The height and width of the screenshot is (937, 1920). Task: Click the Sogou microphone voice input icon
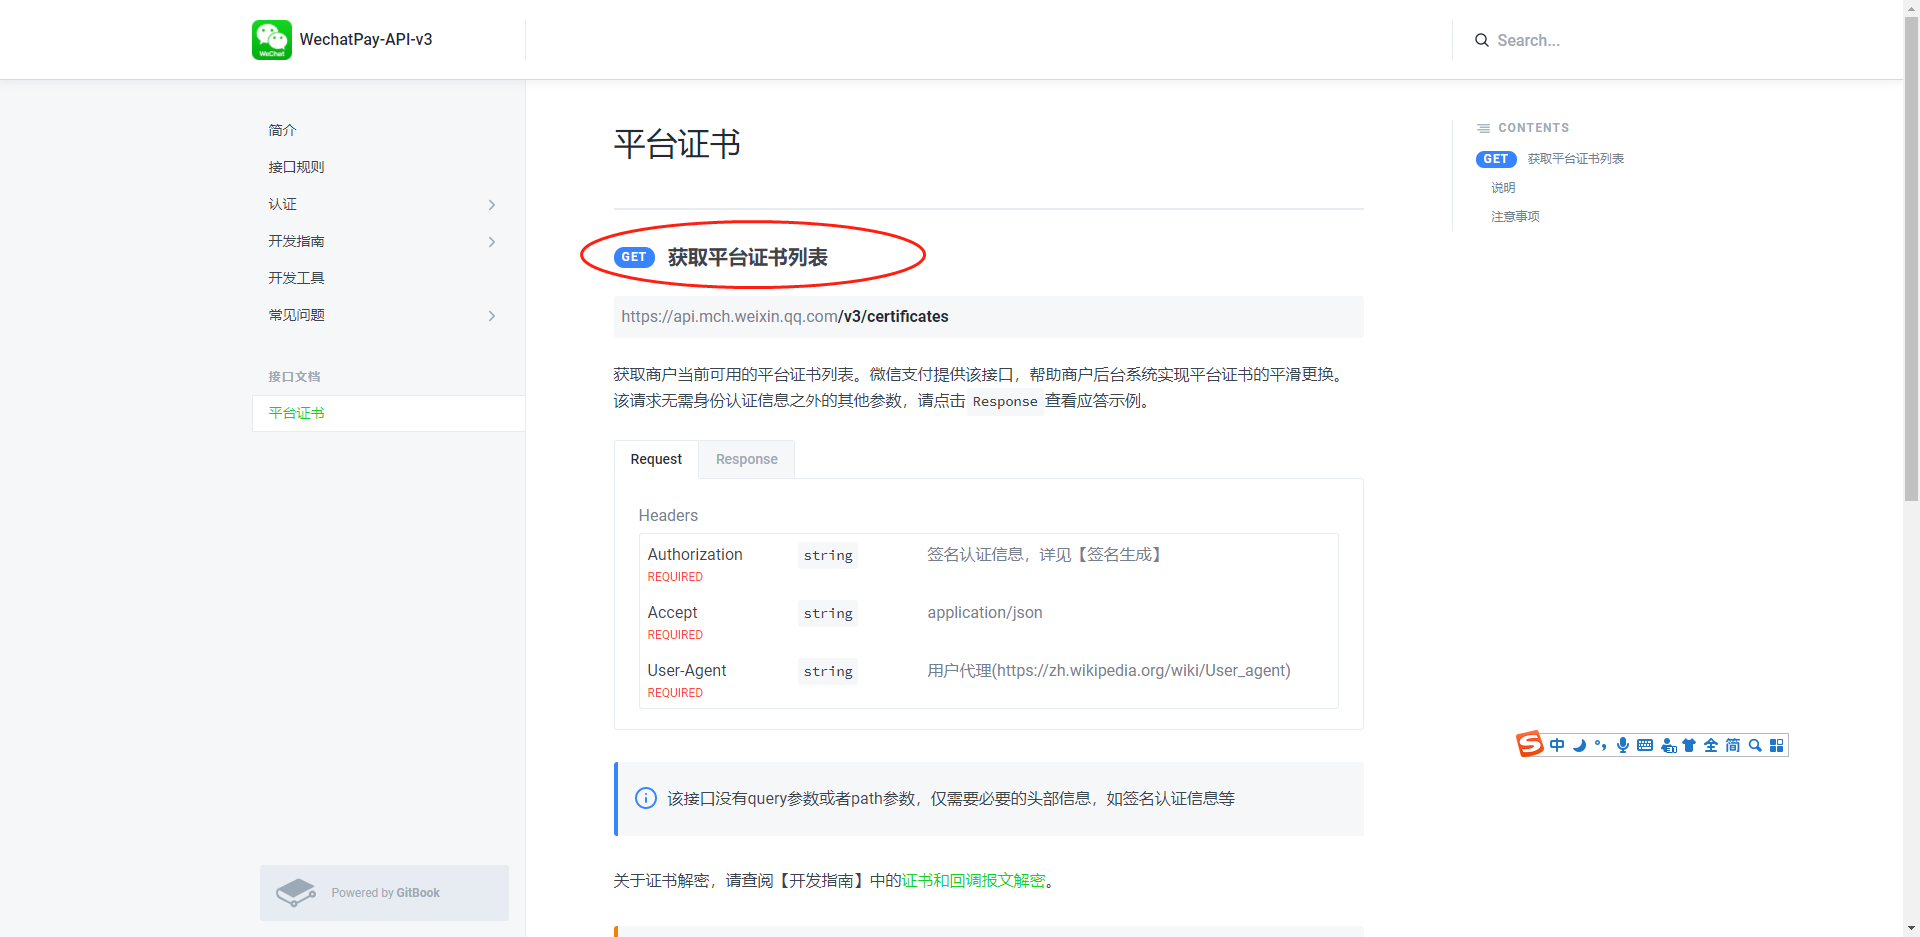point(1623,745)
